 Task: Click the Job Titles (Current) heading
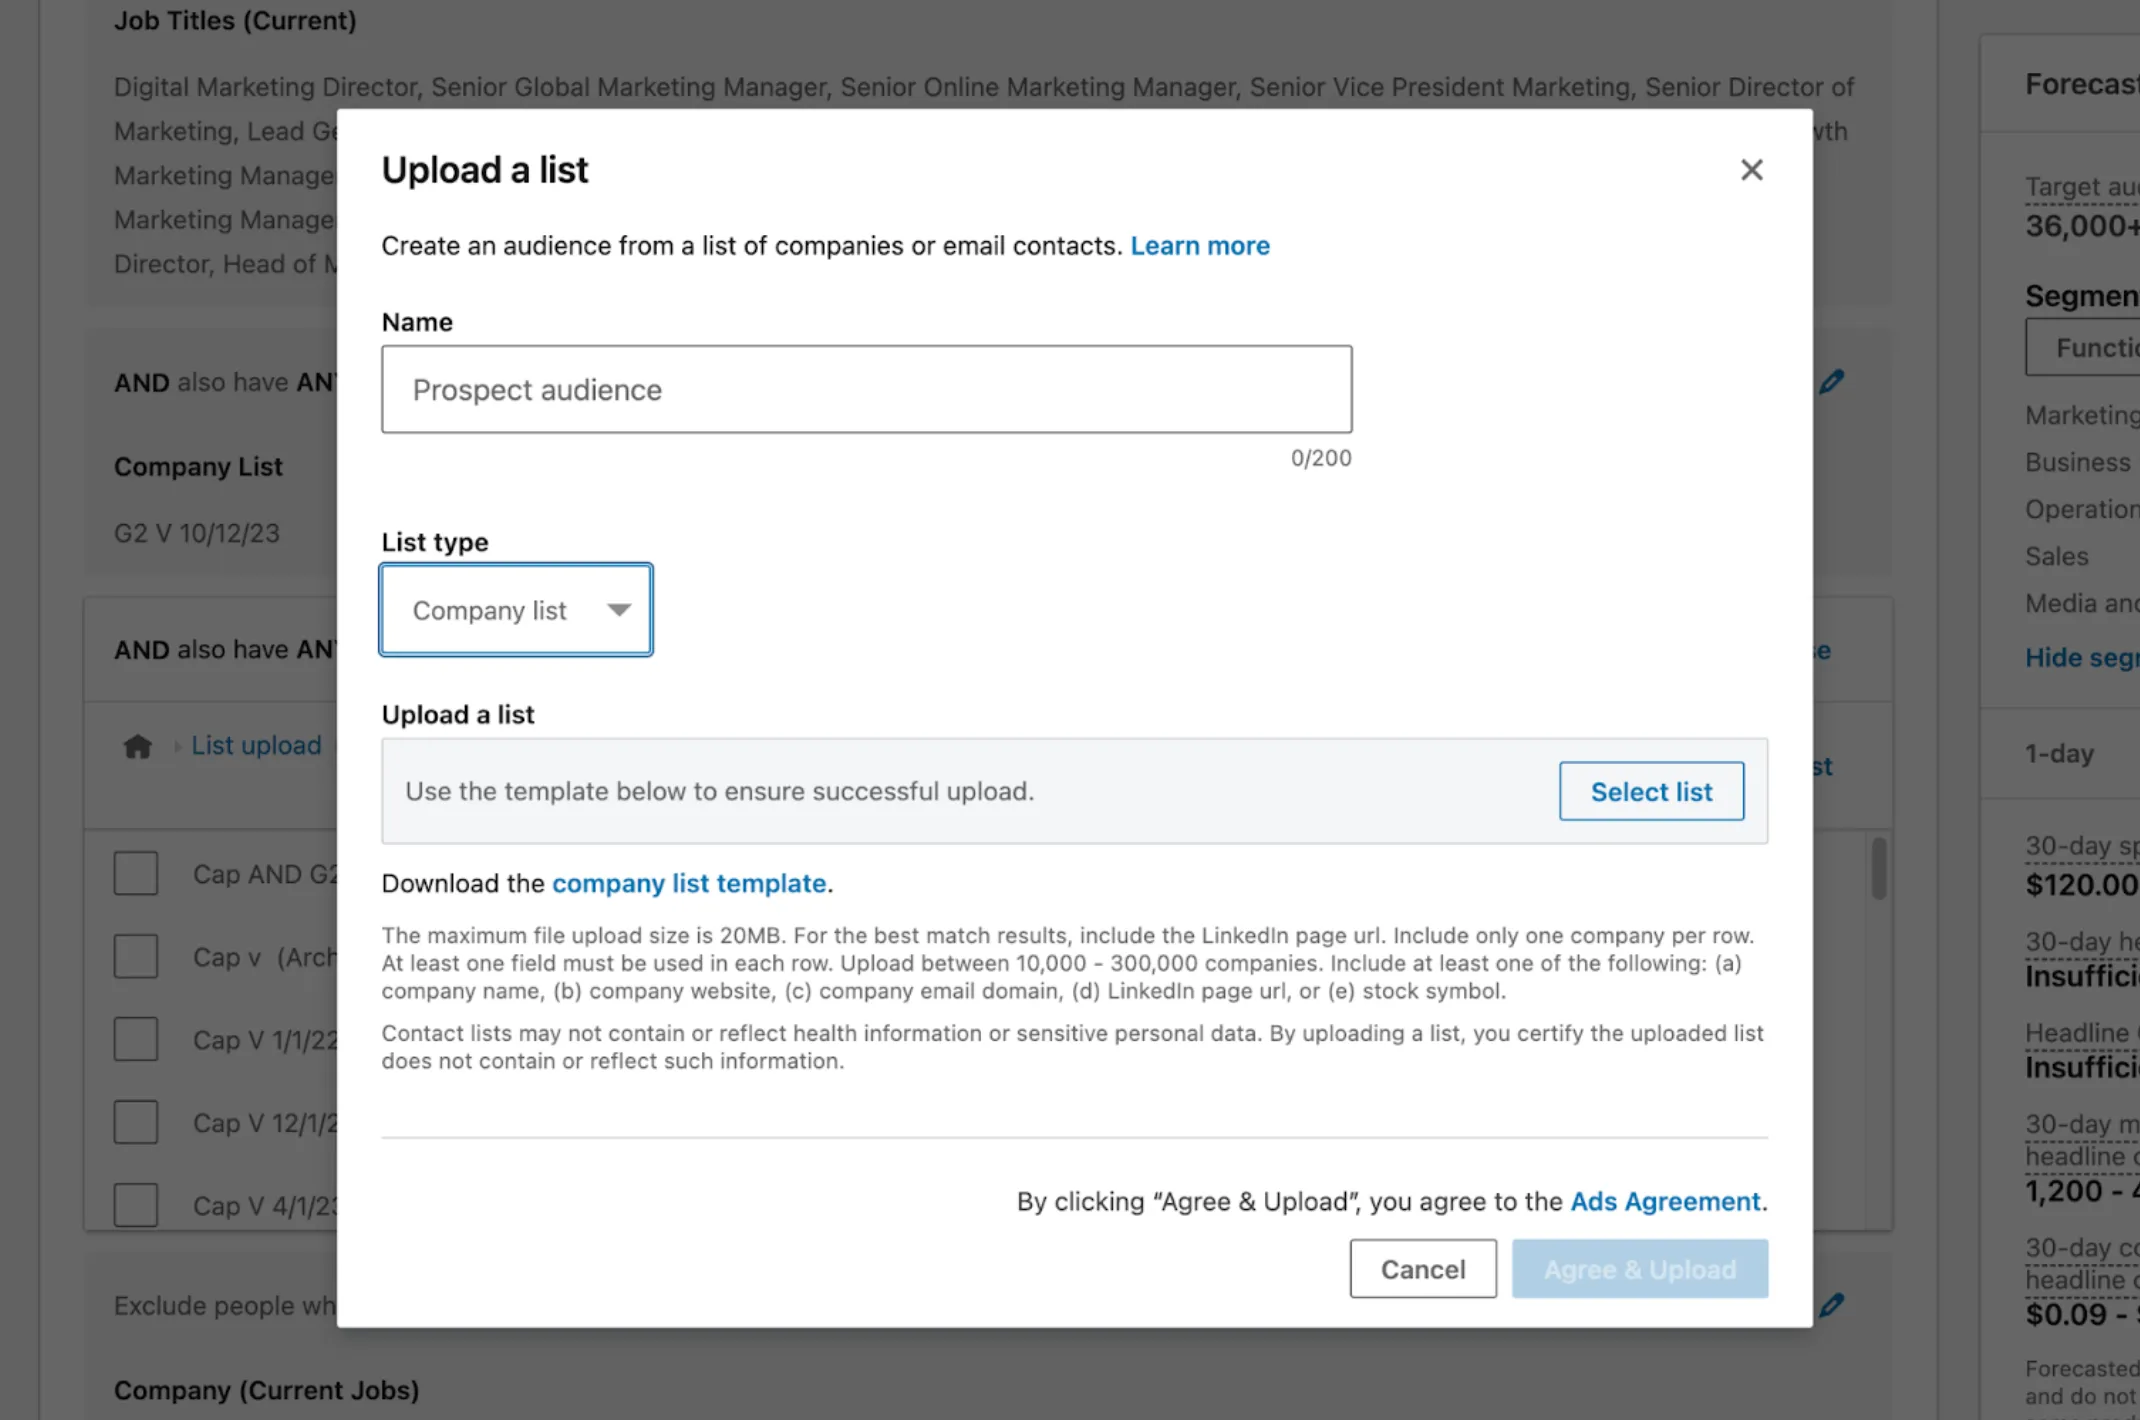(235, 21)
